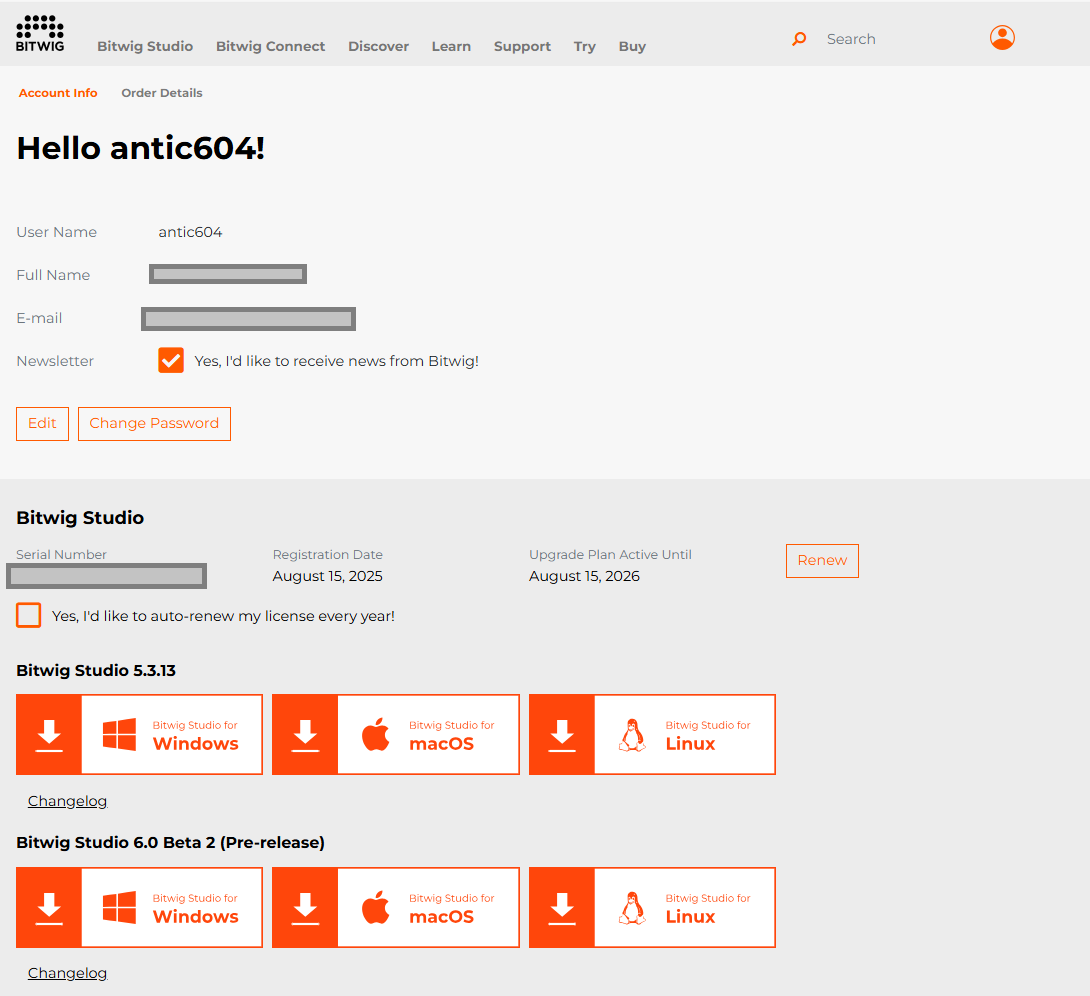Screen dimensions: 1090x996
Task: Open the user account profile icon
Action: click(1002, 38)
